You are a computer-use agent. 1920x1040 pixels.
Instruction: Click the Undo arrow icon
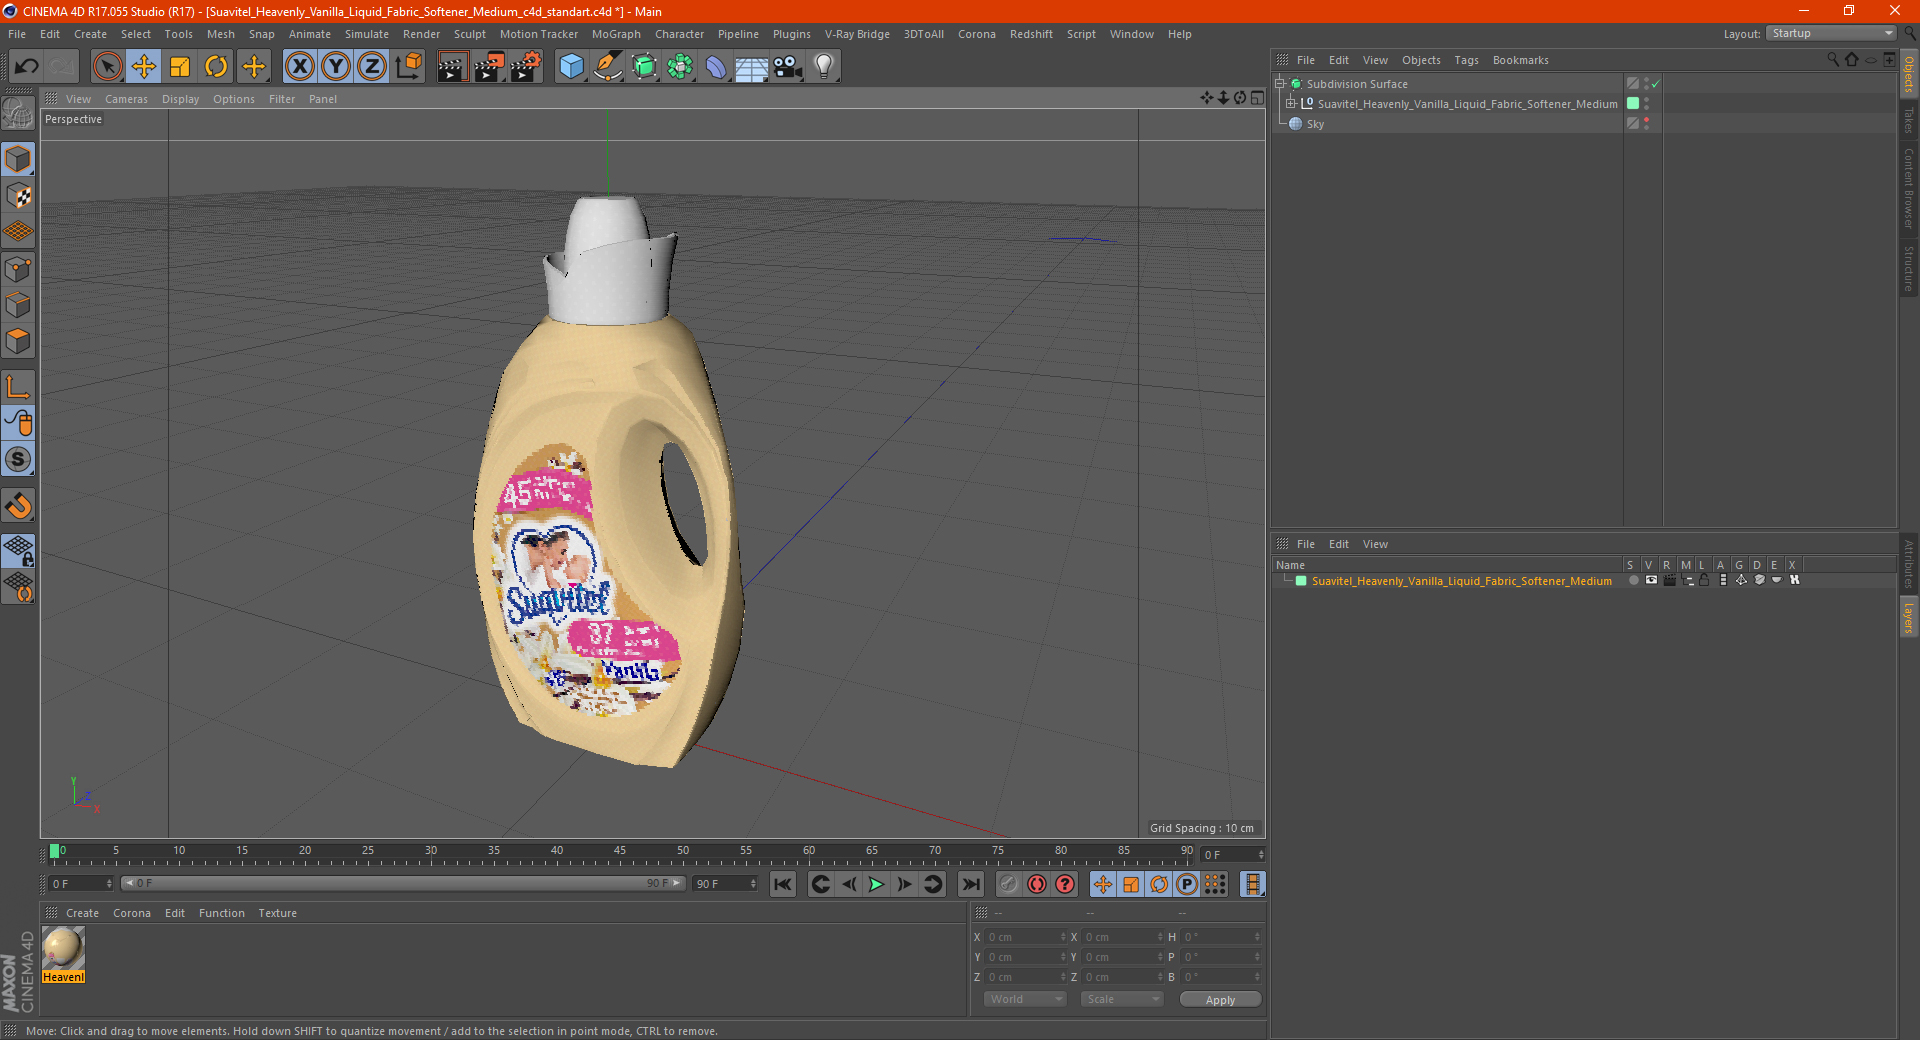[x=27, y=67]
